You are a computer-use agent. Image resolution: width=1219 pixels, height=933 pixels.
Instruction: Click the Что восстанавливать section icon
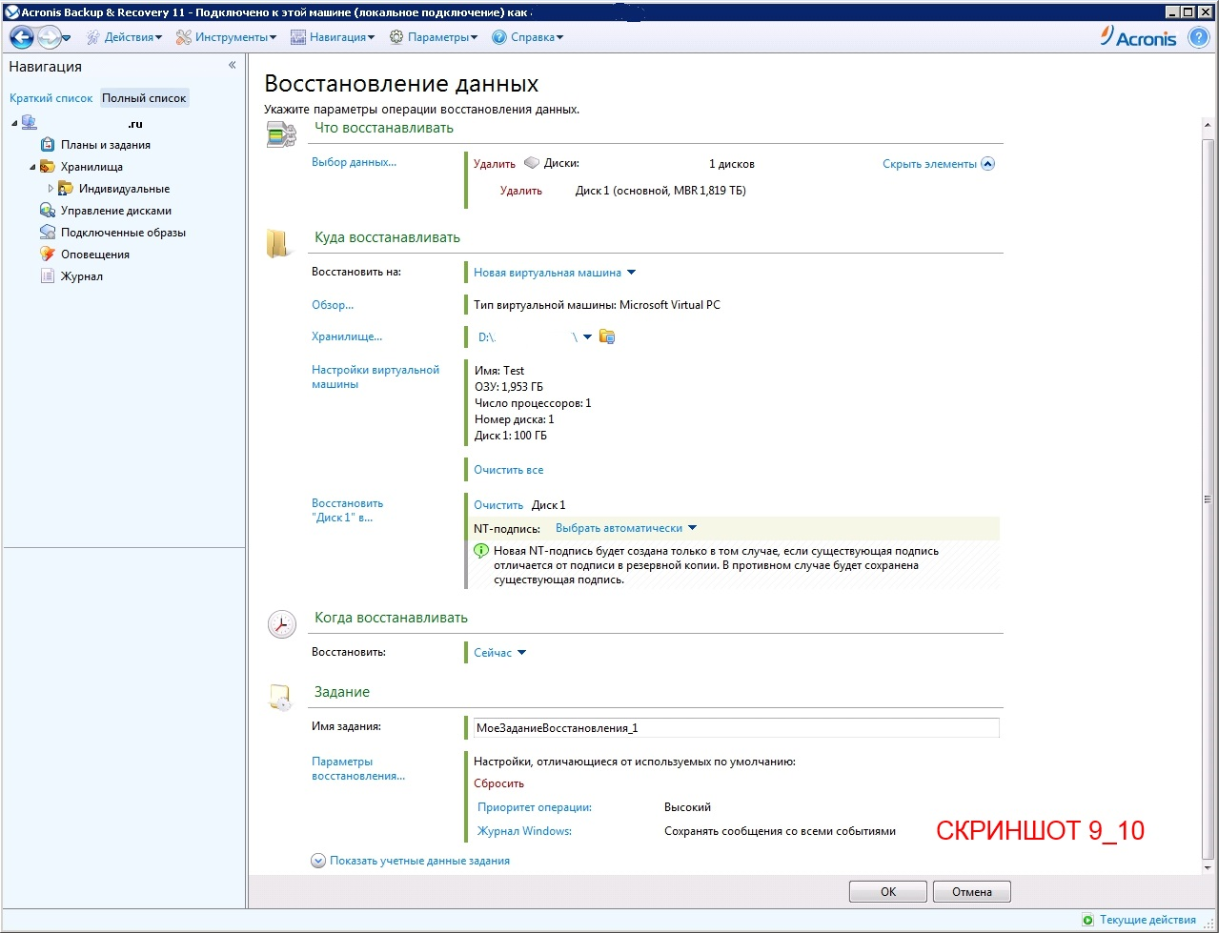[281, 135]
